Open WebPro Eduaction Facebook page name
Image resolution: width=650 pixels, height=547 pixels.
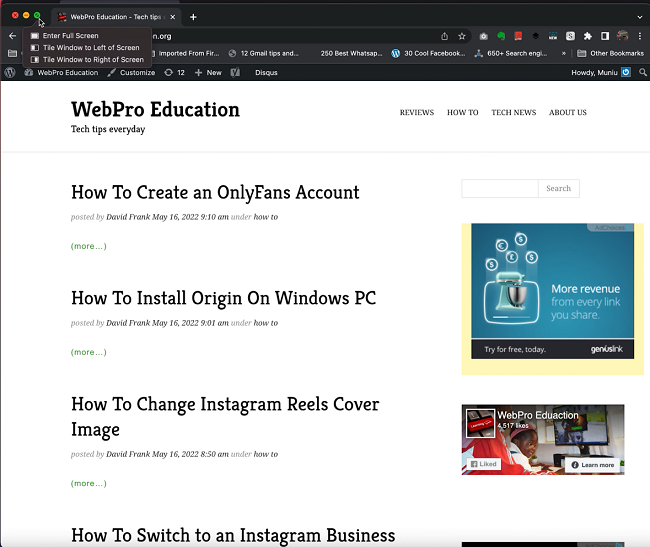[538, 415]
